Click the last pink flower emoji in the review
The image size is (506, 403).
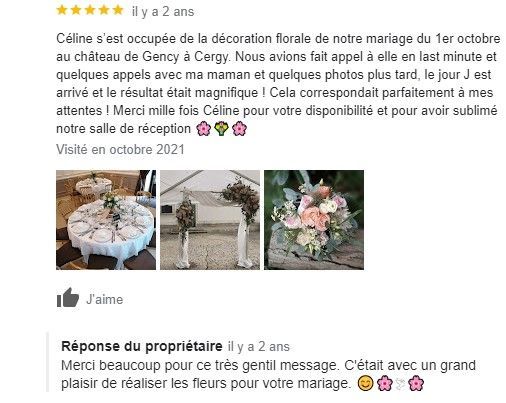click(239, 129)
